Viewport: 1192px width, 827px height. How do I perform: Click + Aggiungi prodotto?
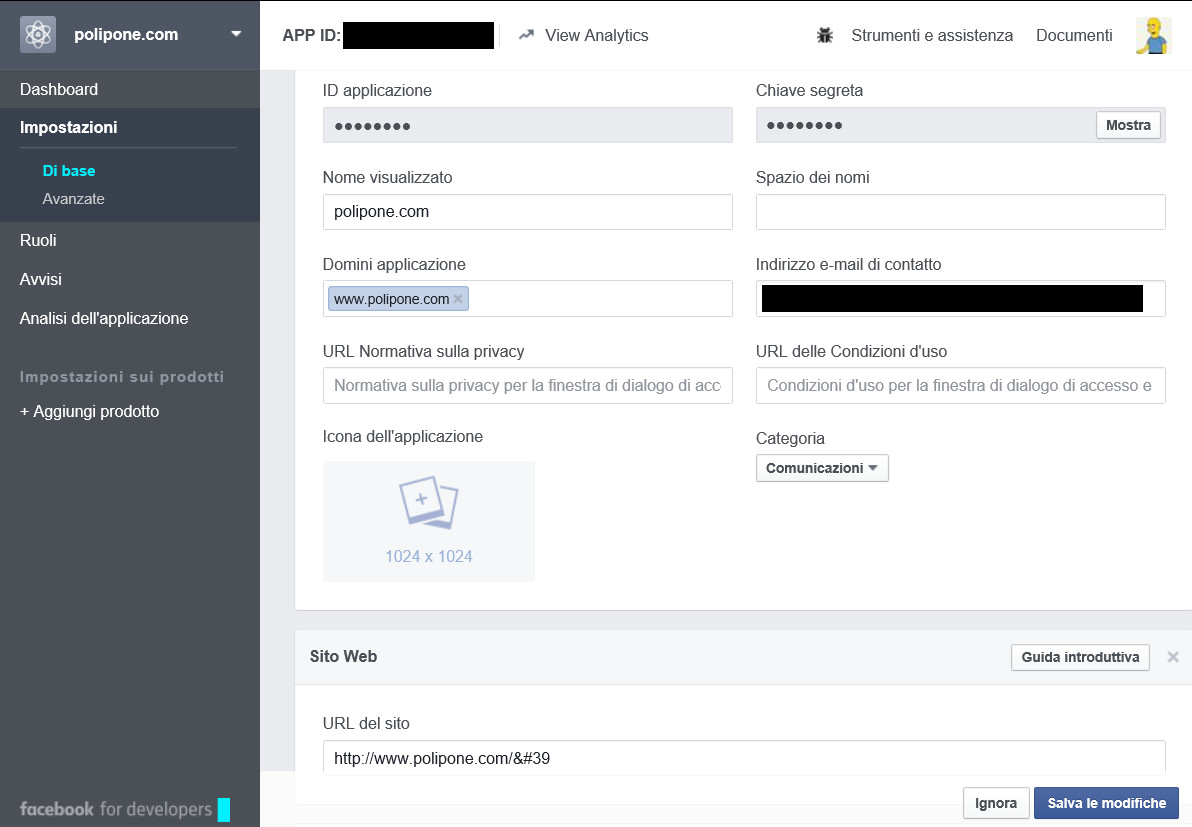(90, 411)
